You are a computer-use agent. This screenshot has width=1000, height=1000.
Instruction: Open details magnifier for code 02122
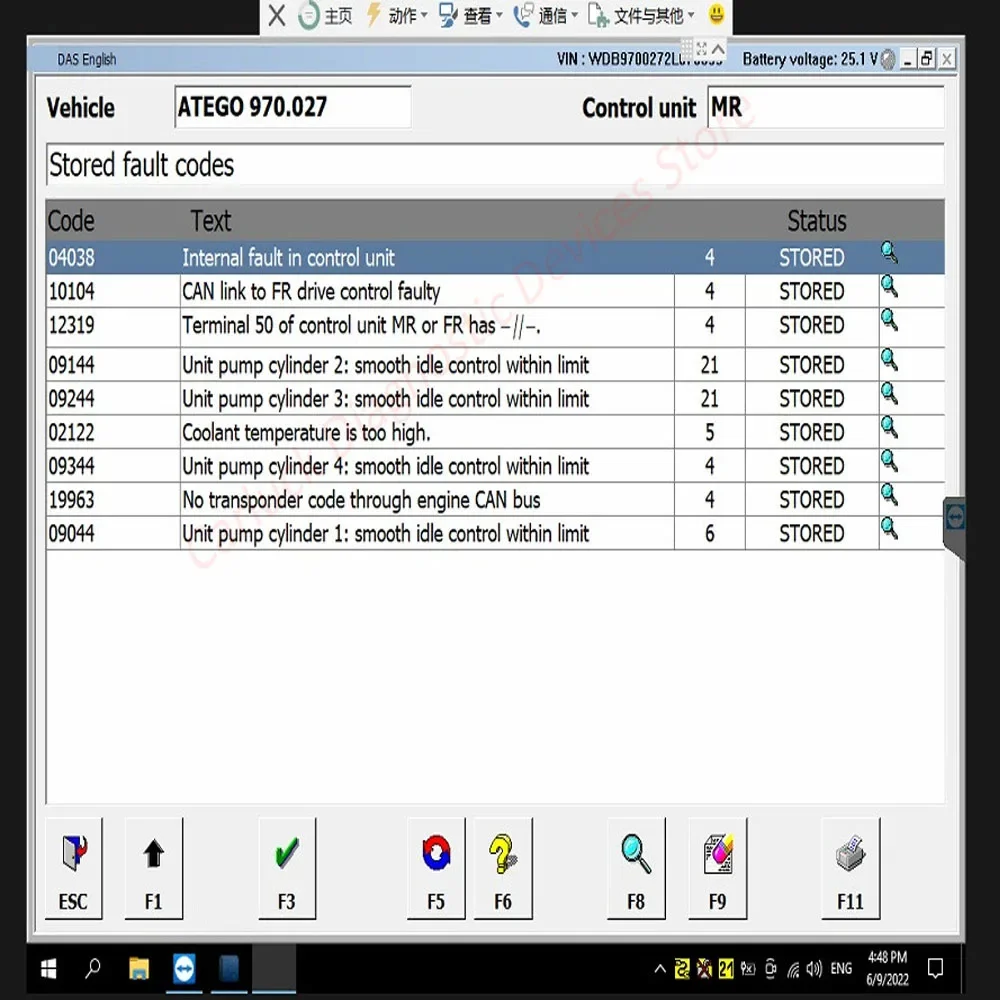[x=889, y=428]
